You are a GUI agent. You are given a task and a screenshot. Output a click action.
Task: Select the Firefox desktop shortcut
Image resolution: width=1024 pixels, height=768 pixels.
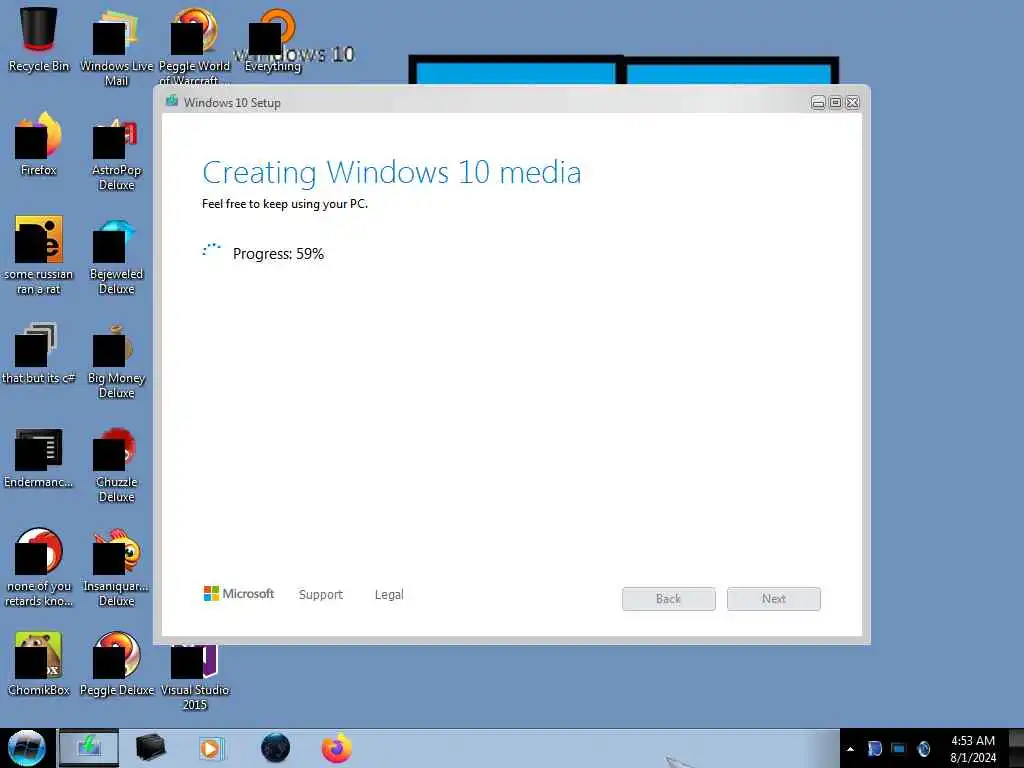pyautogui.click(x=38, y=144)
